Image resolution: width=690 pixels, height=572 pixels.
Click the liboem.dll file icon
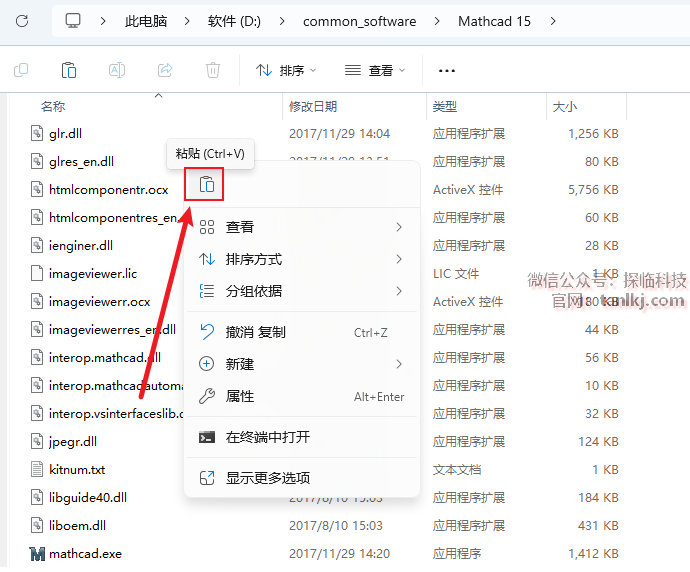pyautogui.click(x=37, y=525)
